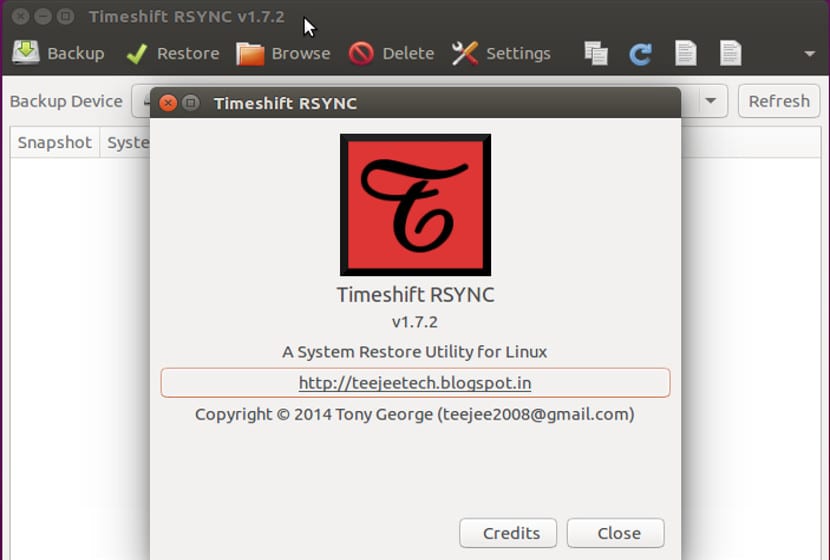
Task: Sort by the Snapshot column header
Action: pyautogui.click(x=54, y=142)
